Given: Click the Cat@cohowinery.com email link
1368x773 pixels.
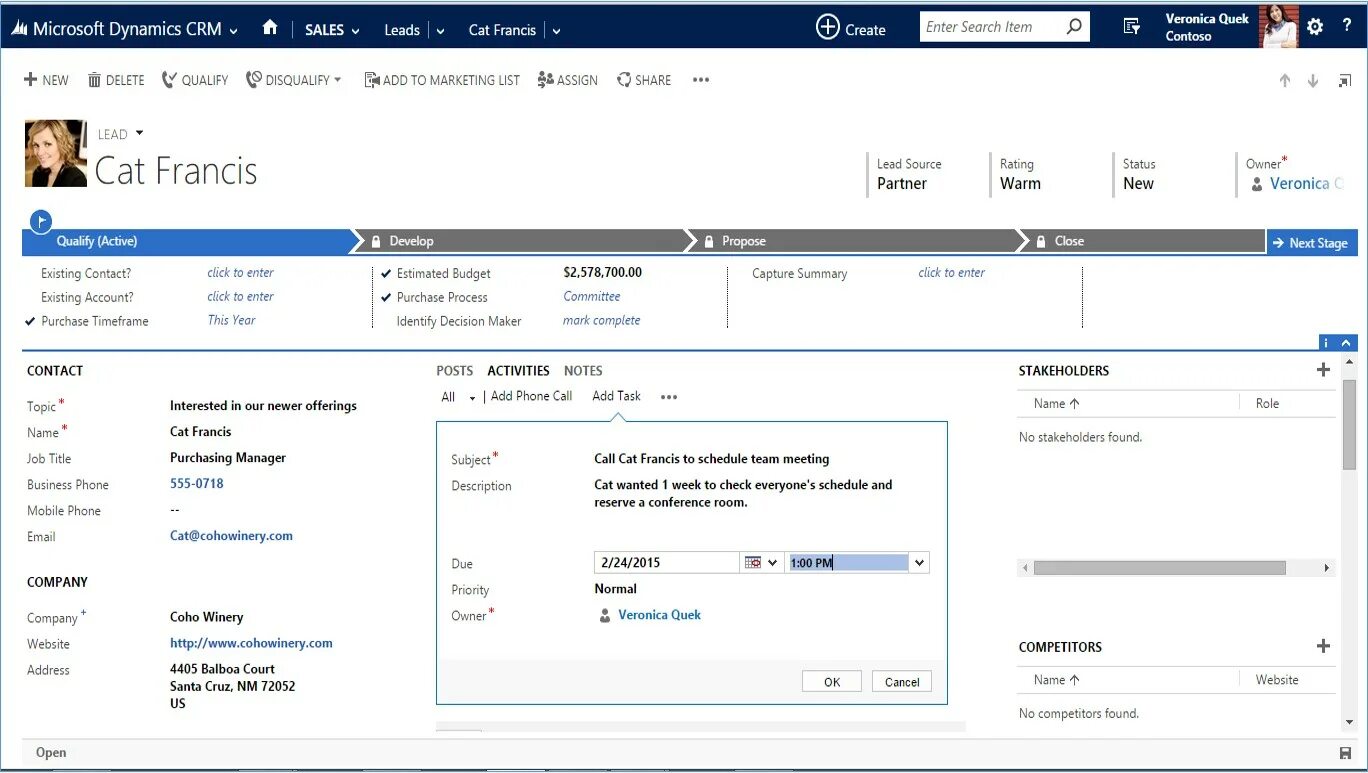Looking at the screenshot, I should click(231, 536).
